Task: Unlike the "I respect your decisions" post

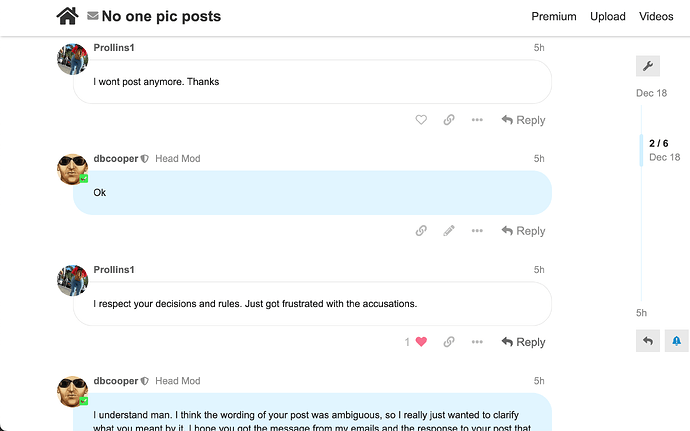Action: [x=421, y=342]
